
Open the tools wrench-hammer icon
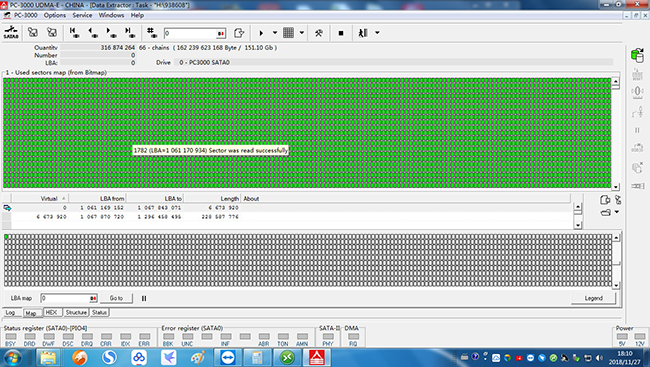pyautogui.click(x=318, y=33)
